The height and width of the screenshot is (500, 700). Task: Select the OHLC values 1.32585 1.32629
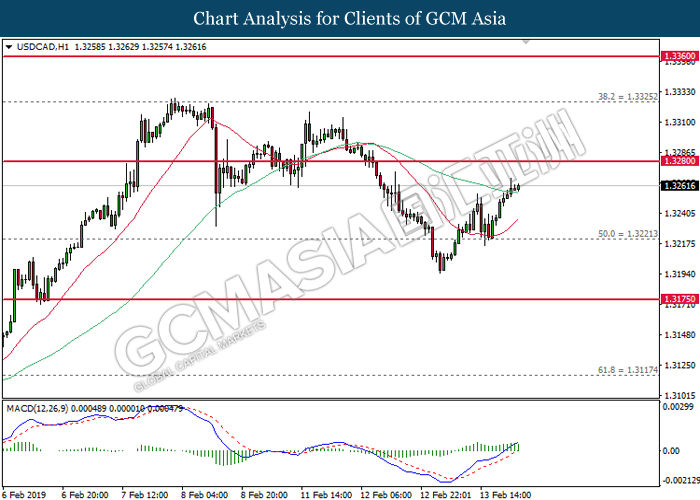(x=107, y=47)
